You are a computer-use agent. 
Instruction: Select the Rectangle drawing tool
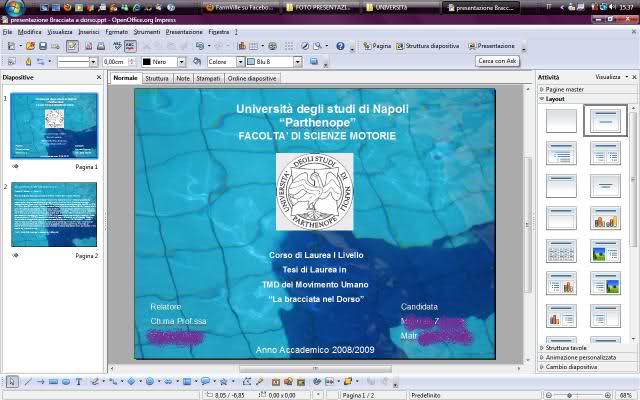52,382
